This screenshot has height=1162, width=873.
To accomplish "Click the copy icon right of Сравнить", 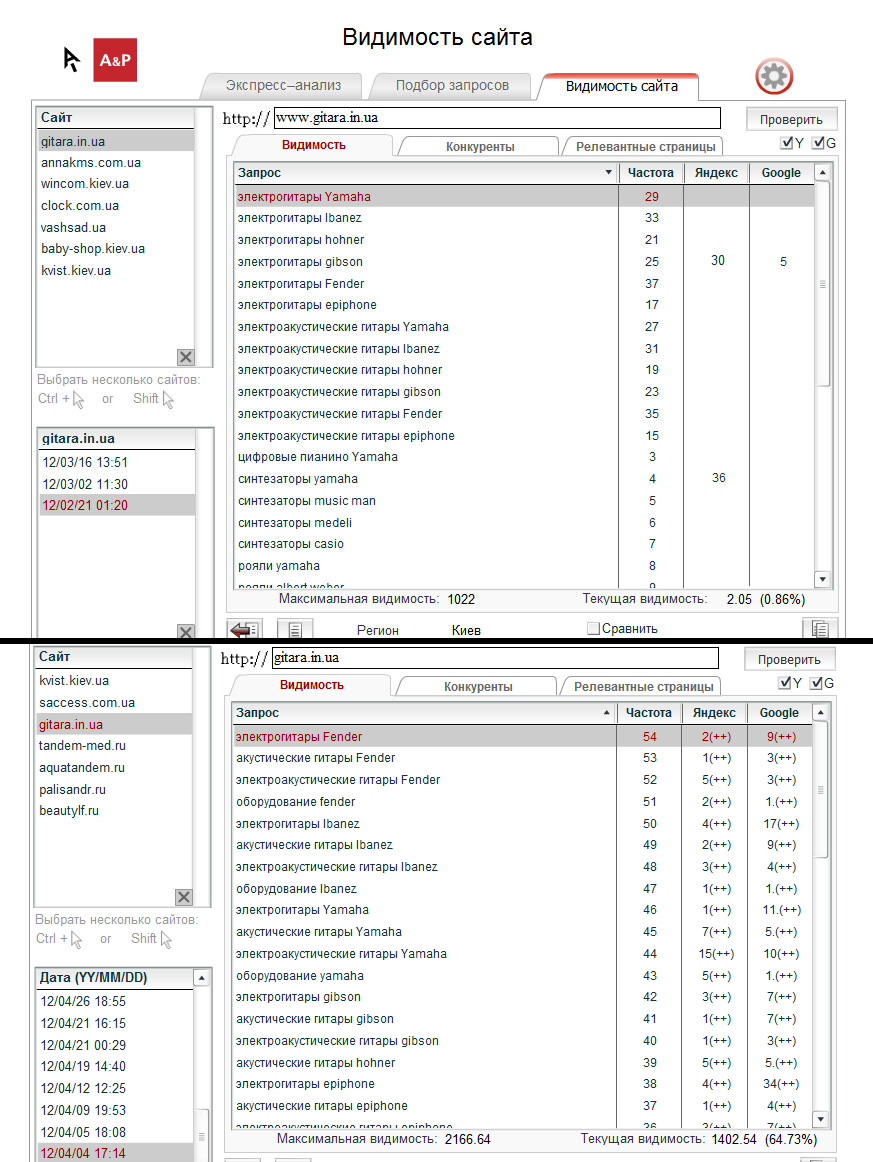I will coord(820,628).
